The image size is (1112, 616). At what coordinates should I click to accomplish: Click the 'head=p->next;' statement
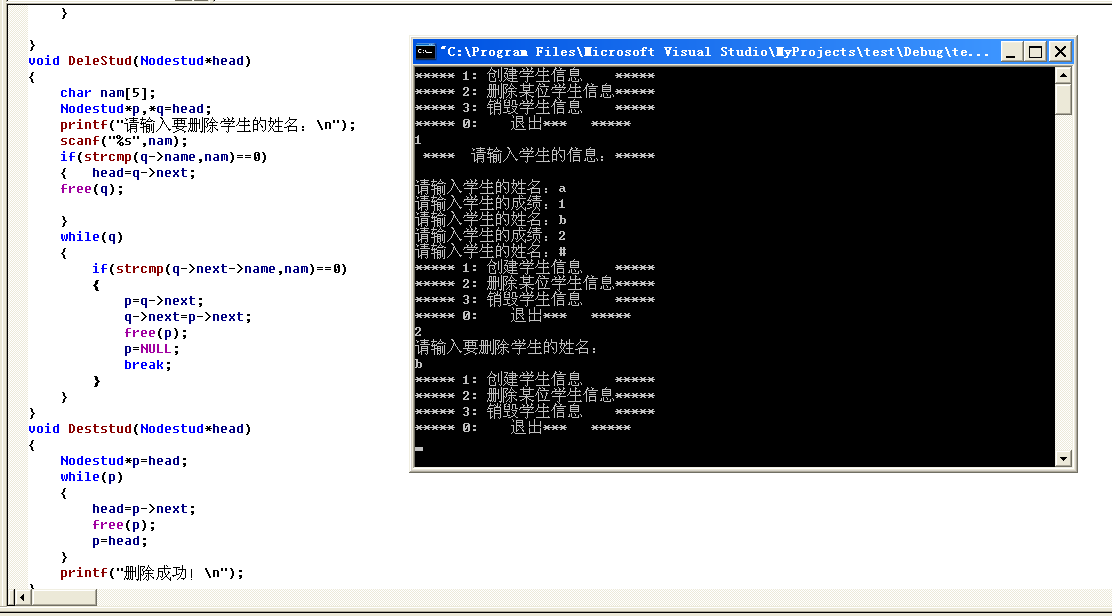(143, 509)
